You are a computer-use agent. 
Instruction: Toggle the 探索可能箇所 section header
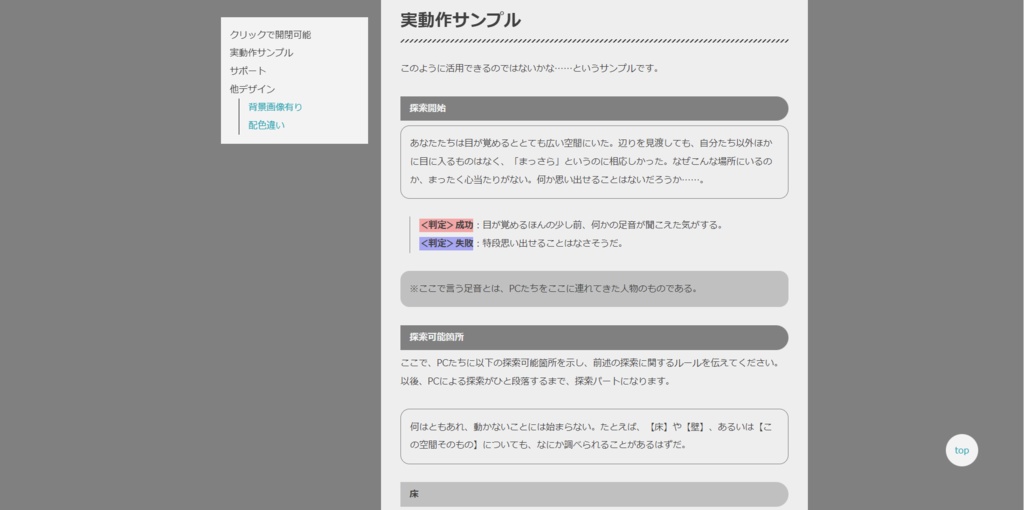pyautogui.click(x=594, y=338)
